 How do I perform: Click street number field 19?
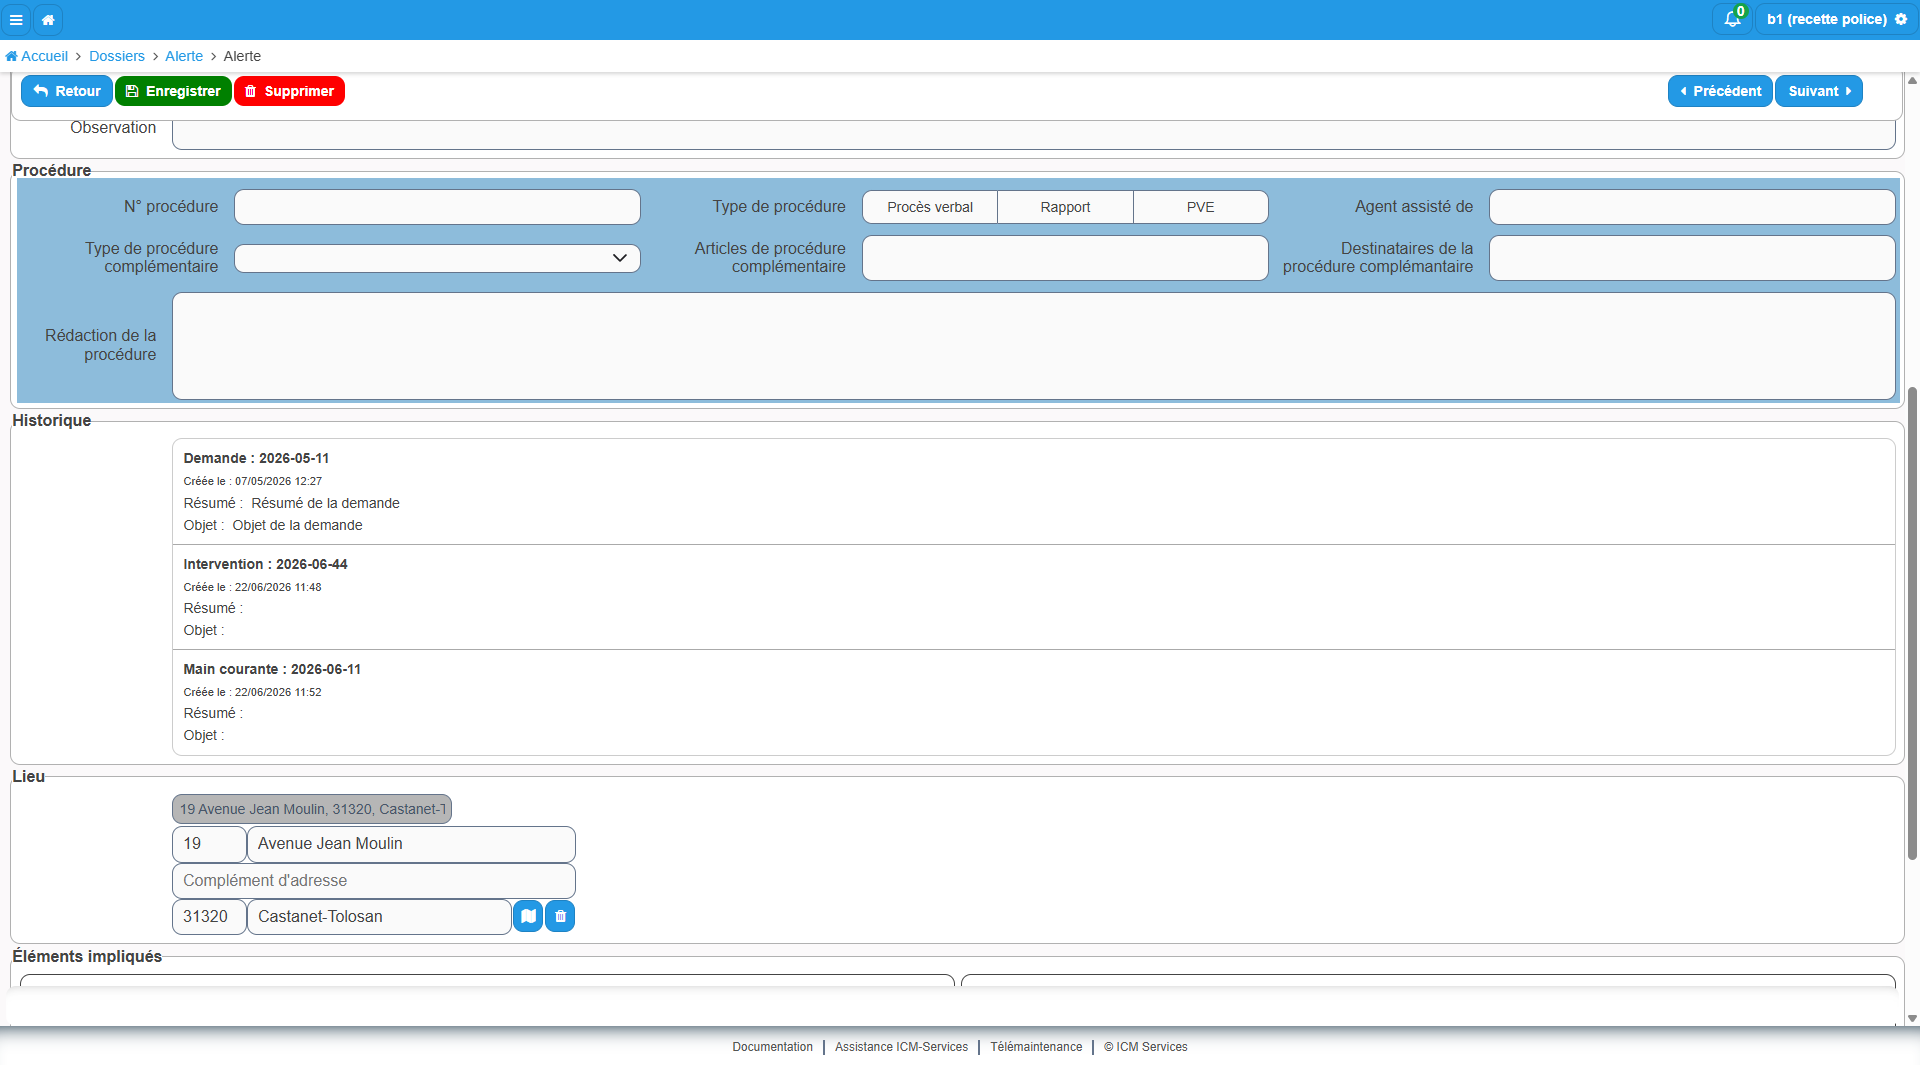click(209, 844)
